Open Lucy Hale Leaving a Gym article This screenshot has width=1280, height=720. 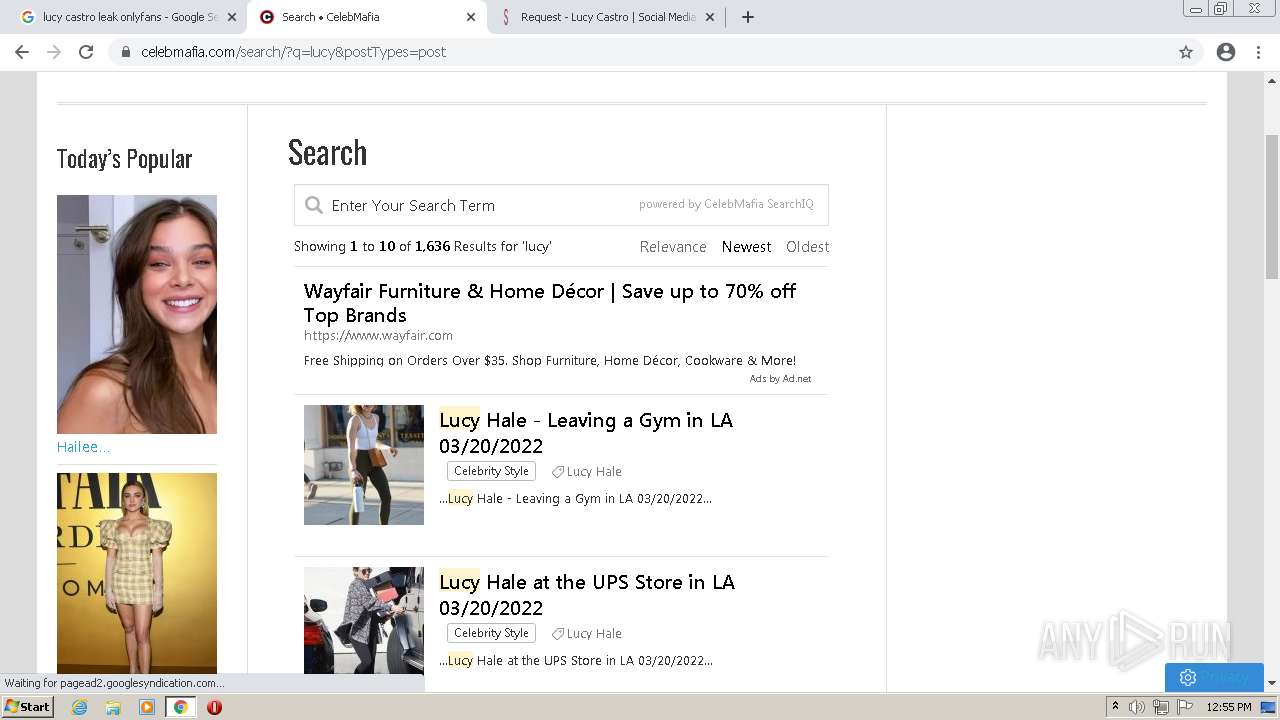586,433
